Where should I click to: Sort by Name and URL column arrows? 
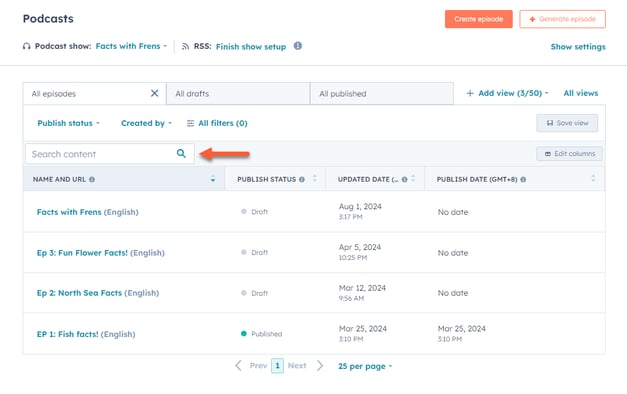click(x=213, y=179)
